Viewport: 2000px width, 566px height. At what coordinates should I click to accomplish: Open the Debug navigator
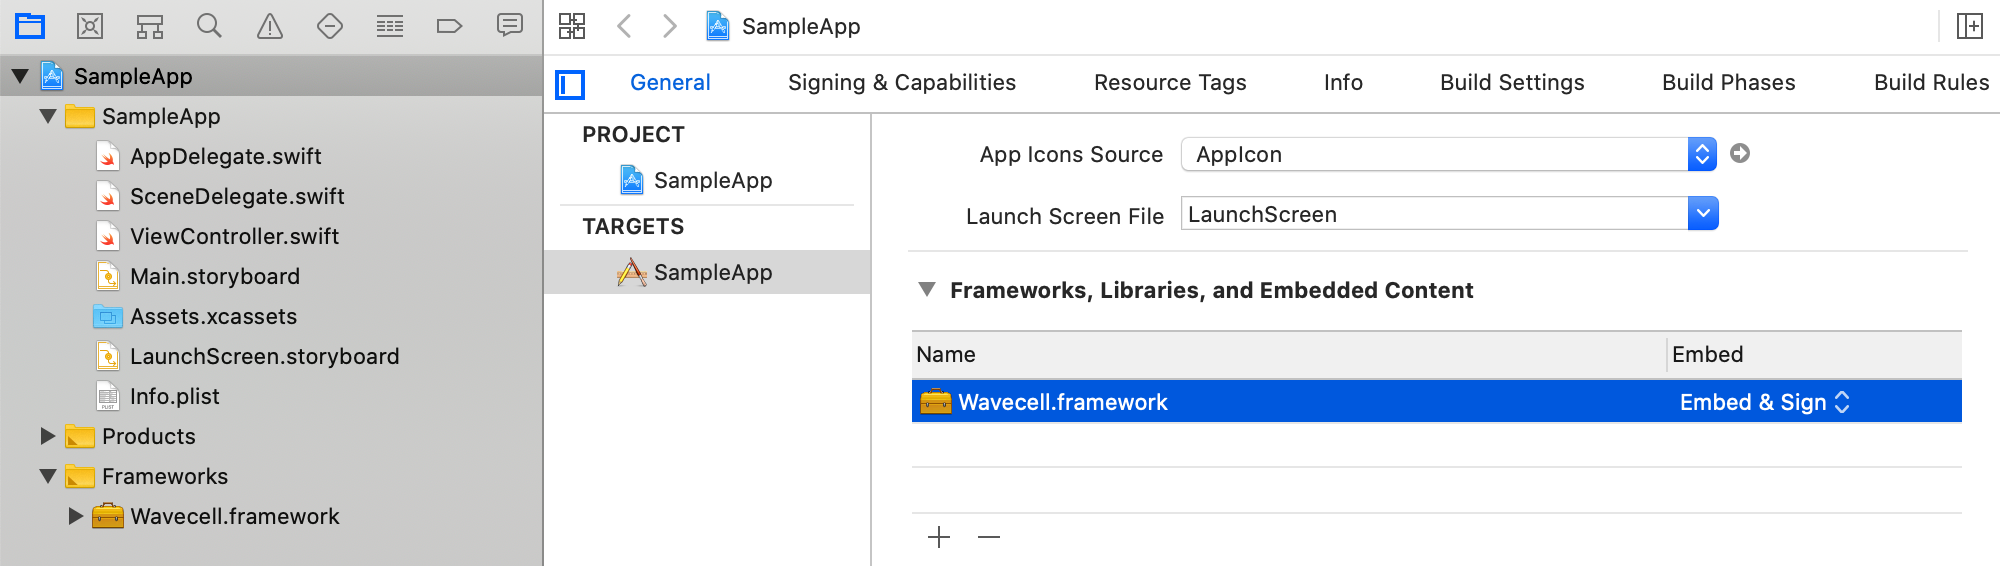click(x=390, y=26)
